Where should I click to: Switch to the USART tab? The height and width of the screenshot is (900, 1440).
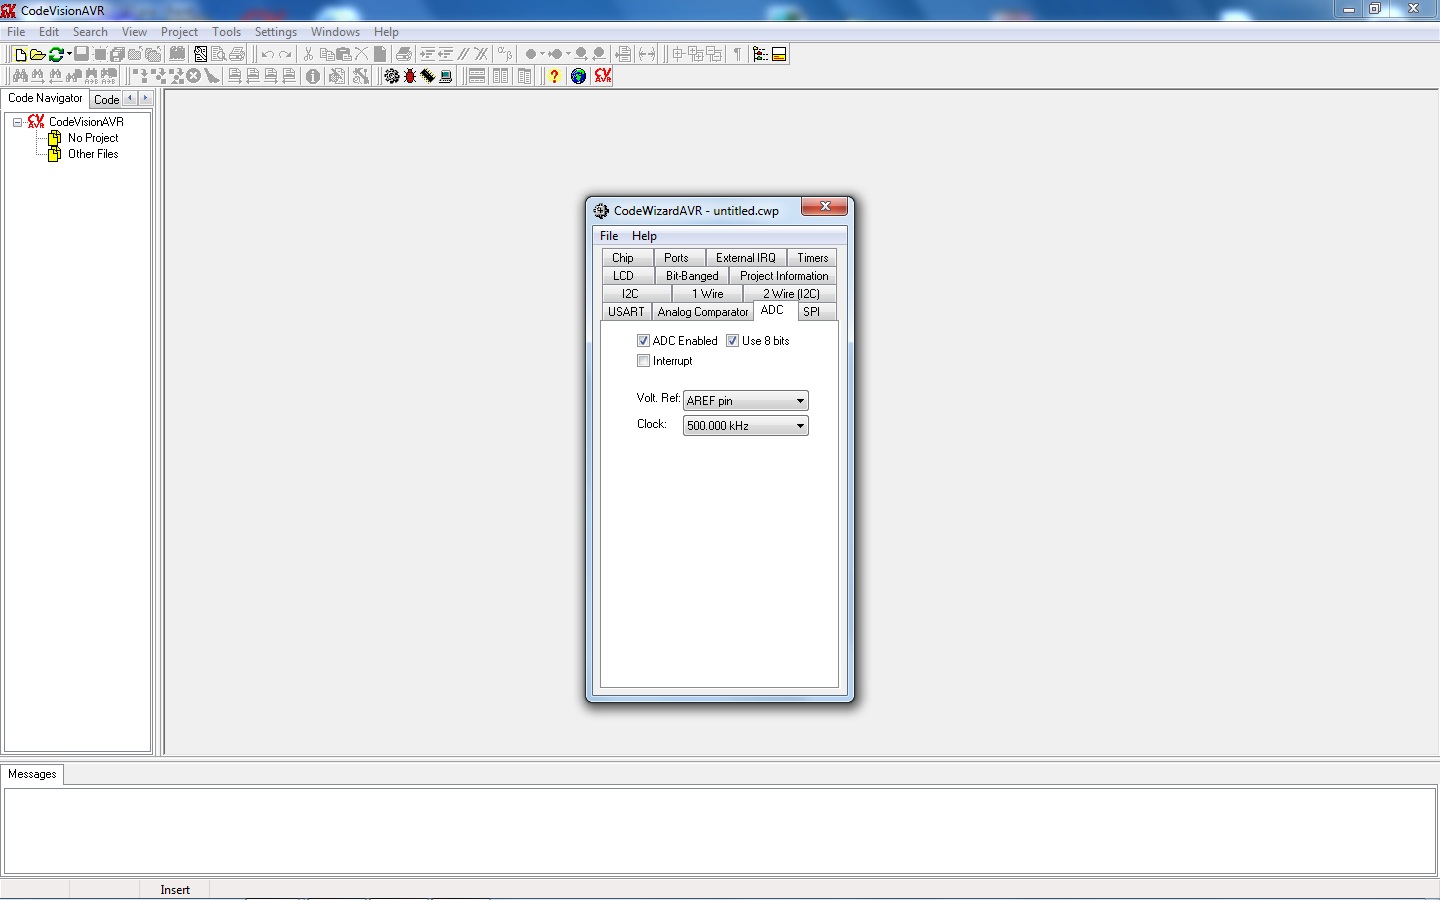click(x=626, y=312)
